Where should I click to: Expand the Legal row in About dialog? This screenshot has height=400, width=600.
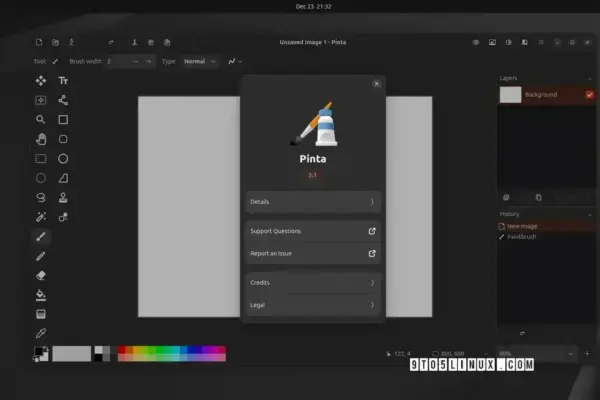coord(313,305)
